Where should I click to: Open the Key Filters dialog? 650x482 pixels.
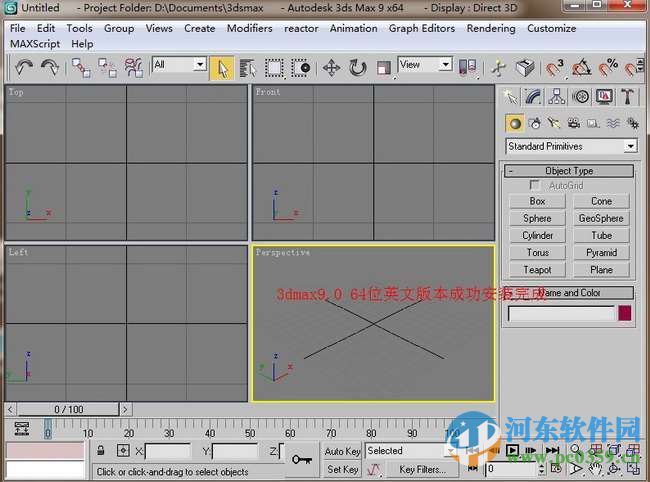[422, 470]
